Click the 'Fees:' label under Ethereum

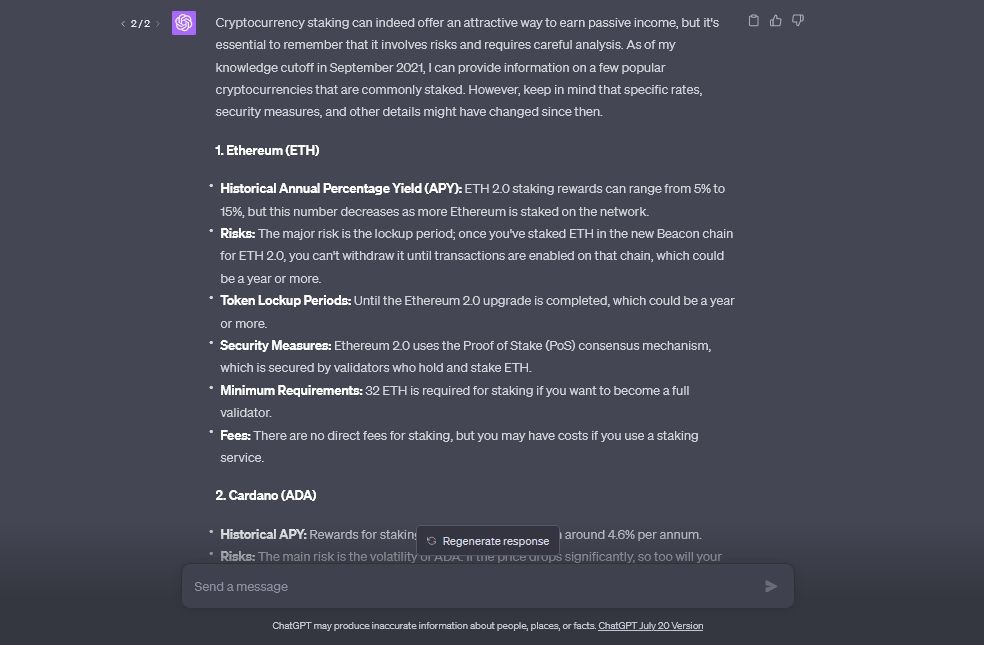235,436
